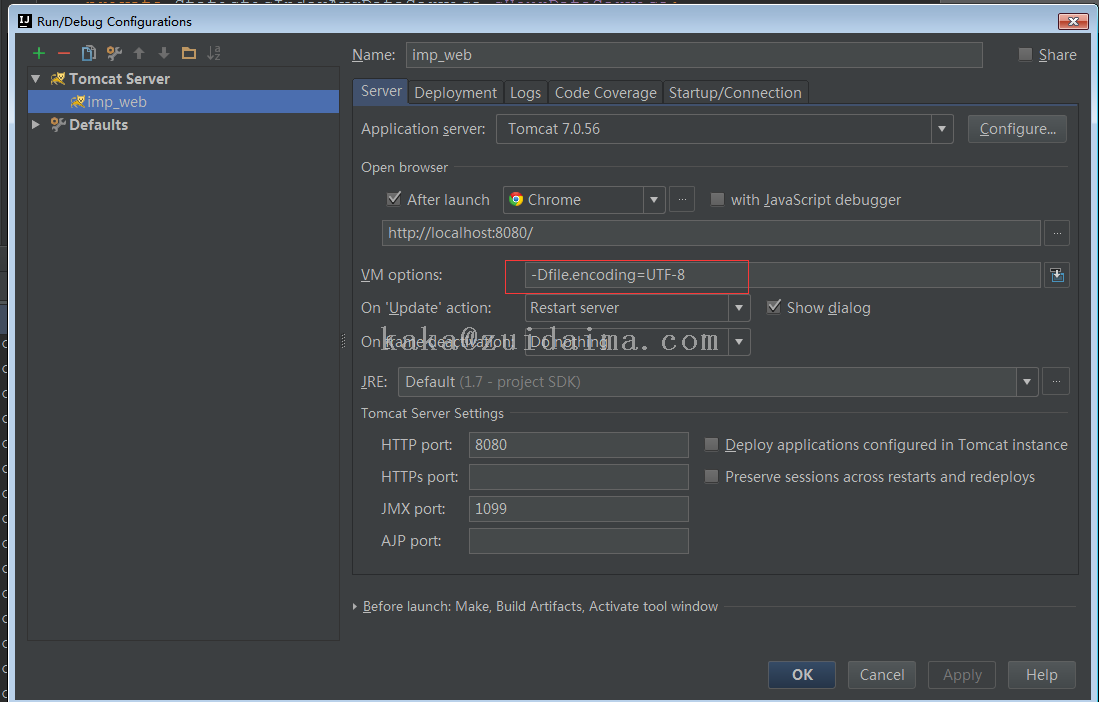
Task: Click IntelliJ logo in title bar
Action: coord(25,21)
